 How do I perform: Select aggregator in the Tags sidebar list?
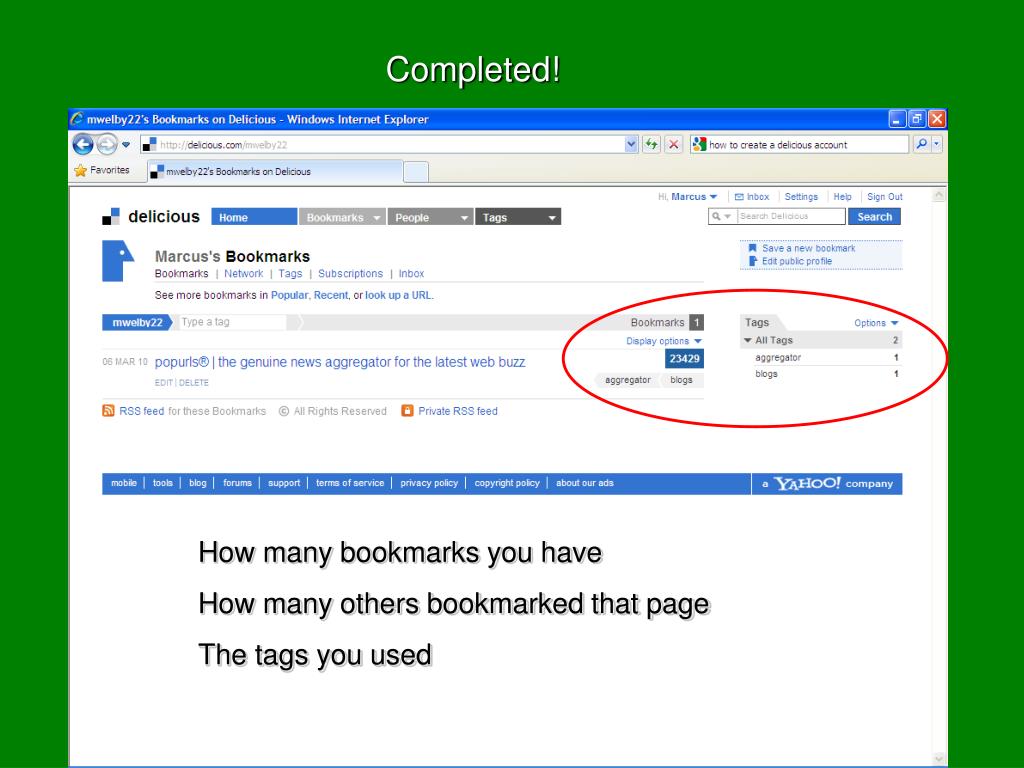click(778, 358)
